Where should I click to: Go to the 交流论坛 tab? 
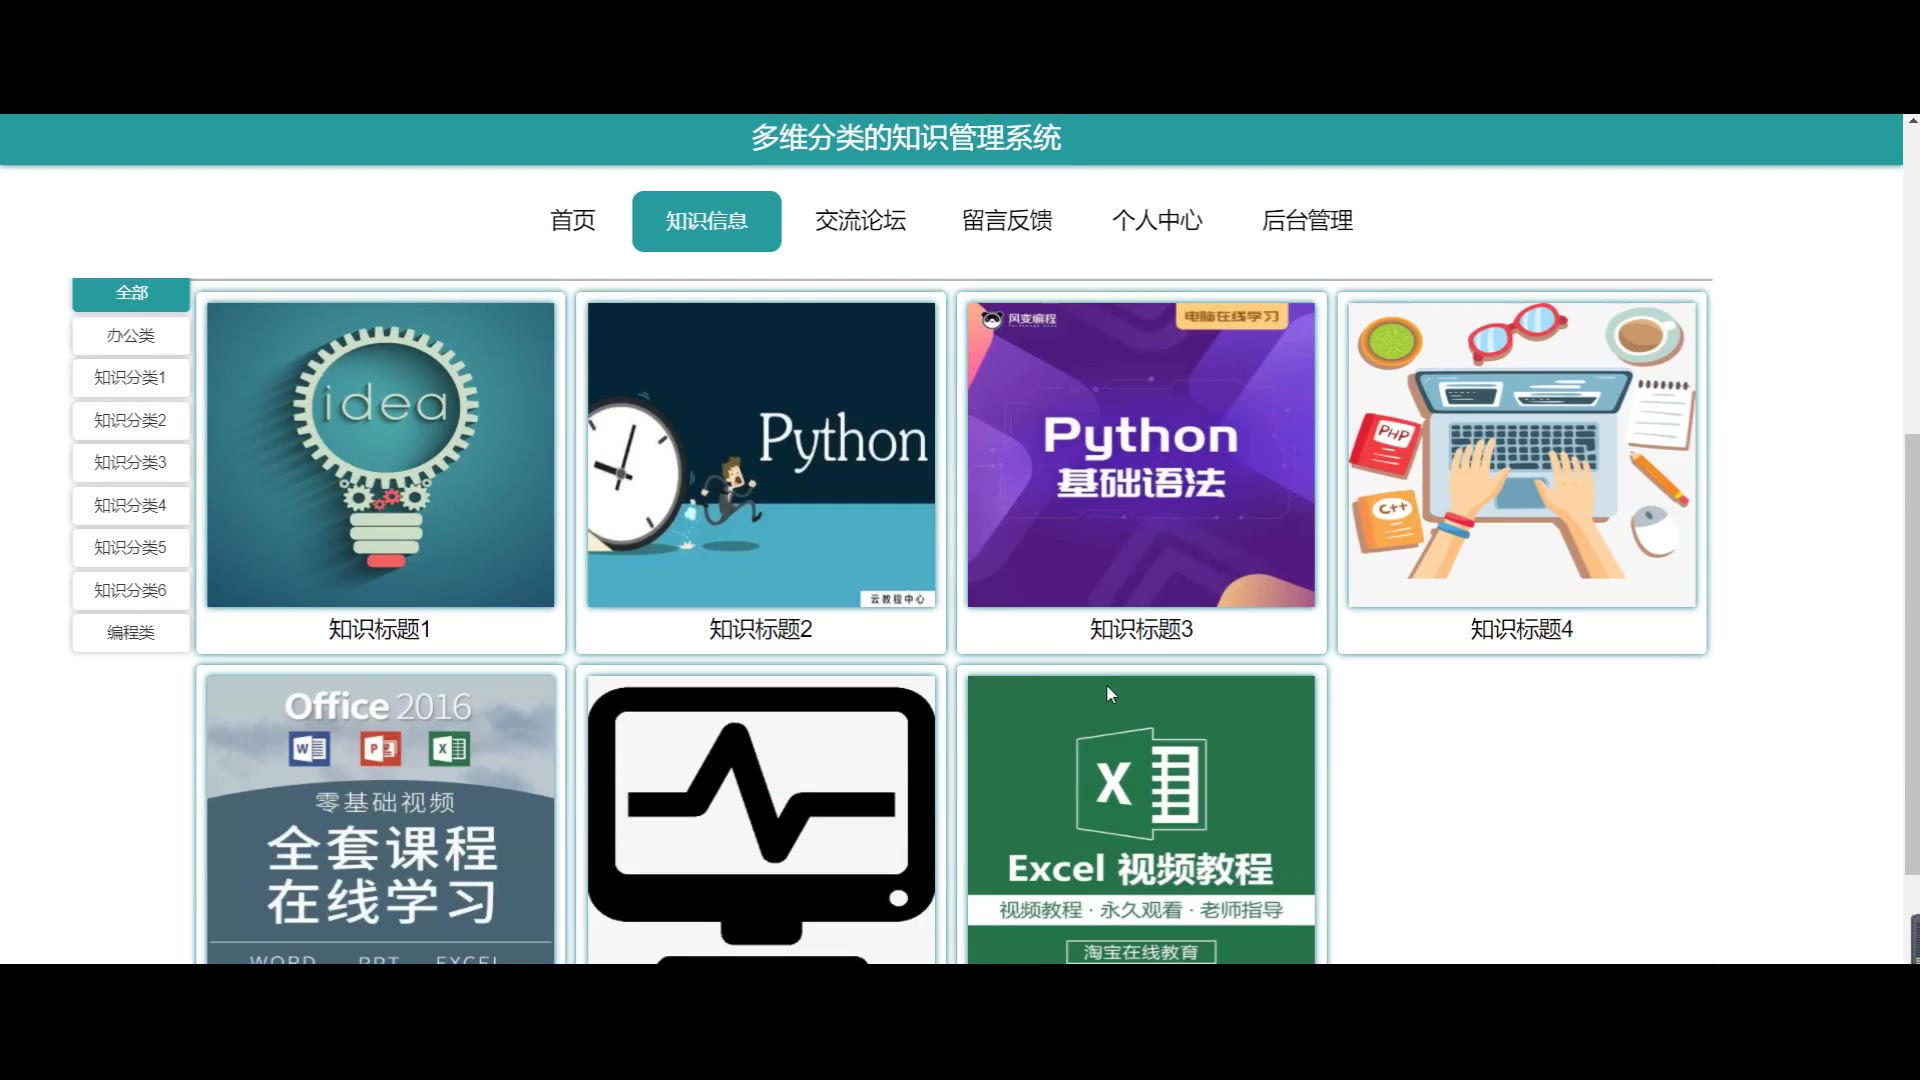861,221
